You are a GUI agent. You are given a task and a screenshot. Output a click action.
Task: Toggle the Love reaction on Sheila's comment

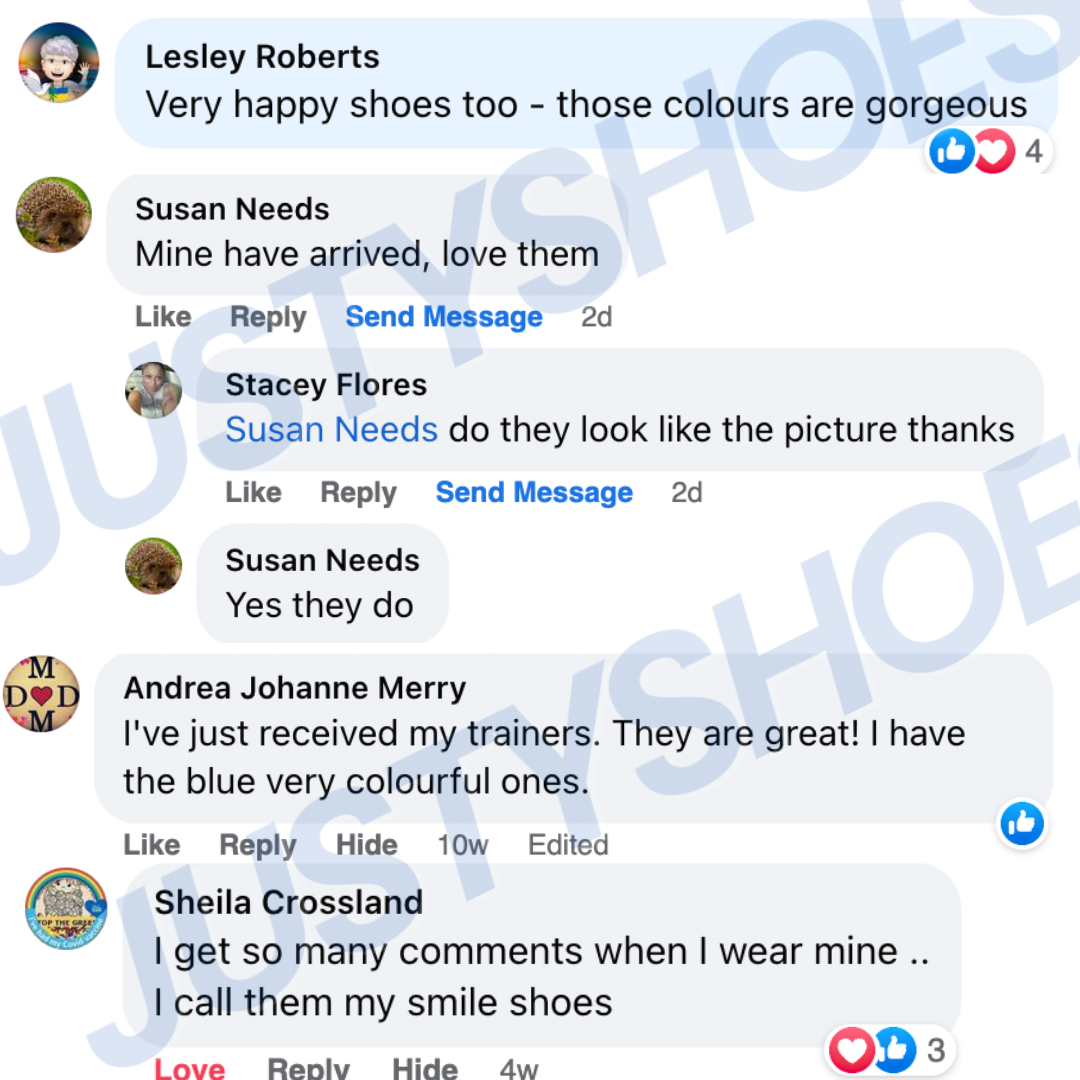[x=189, y=1068]
